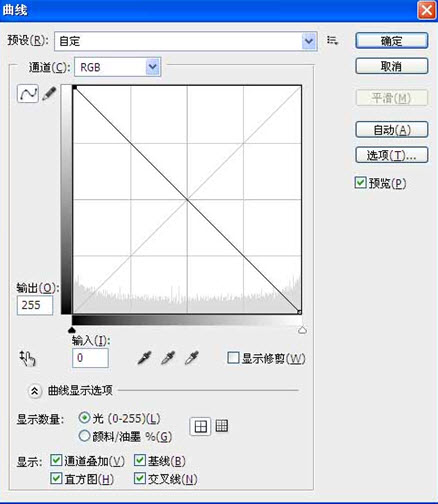This screenshot has width=438, height=504.
Task: Switch to the detailed 10x10 grid icon
Action: coord(222,426)
